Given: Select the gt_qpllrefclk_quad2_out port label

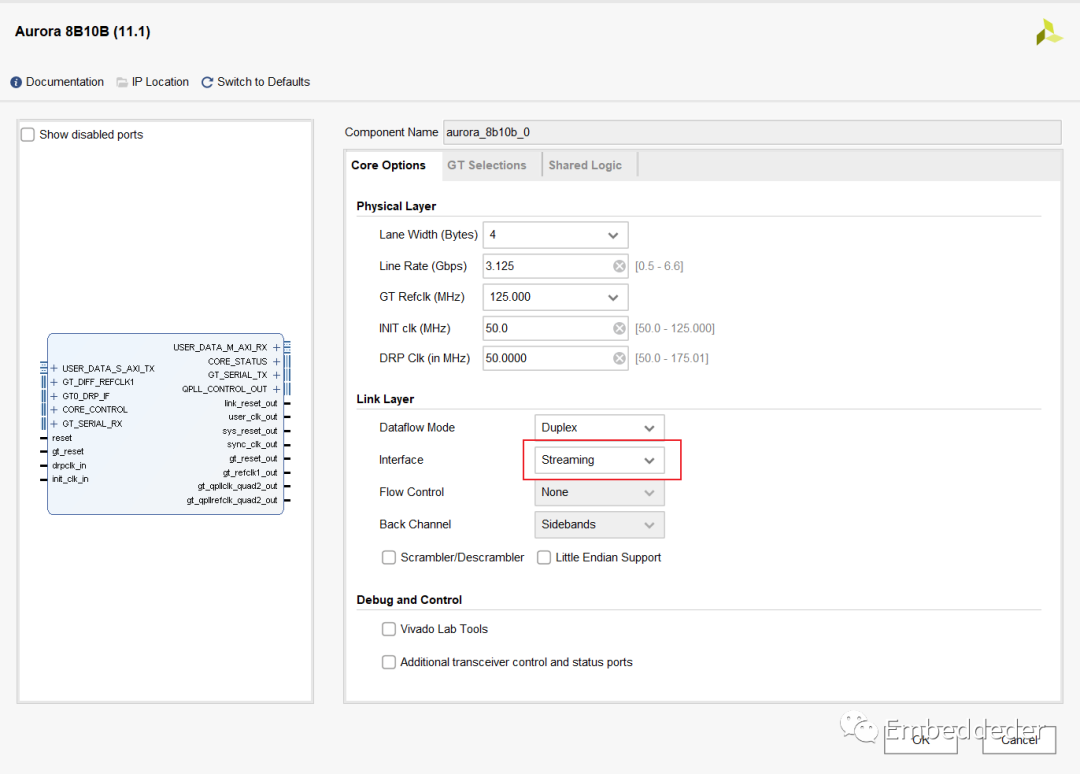Looking at the screenshot, I should point(232,500).
